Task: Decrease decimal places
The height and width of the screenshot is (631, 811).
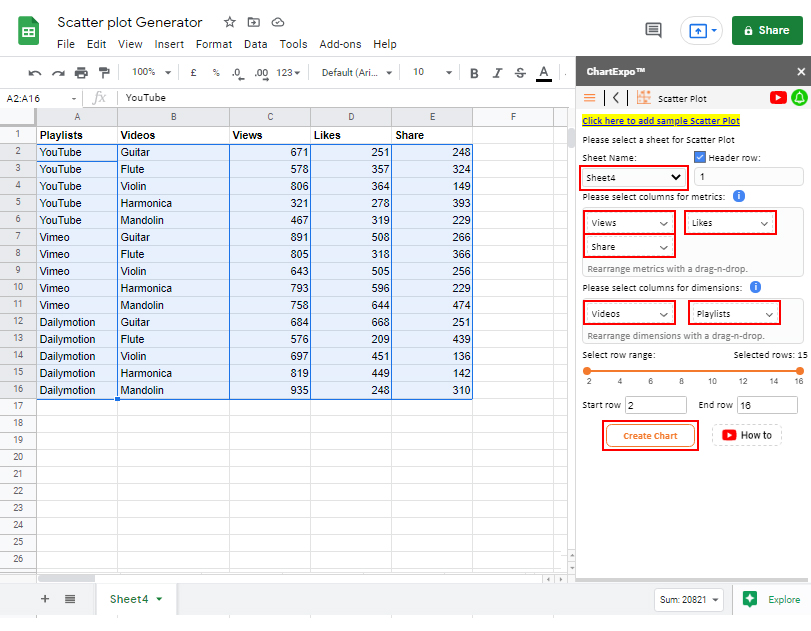Action: click(x=237, y=73)
